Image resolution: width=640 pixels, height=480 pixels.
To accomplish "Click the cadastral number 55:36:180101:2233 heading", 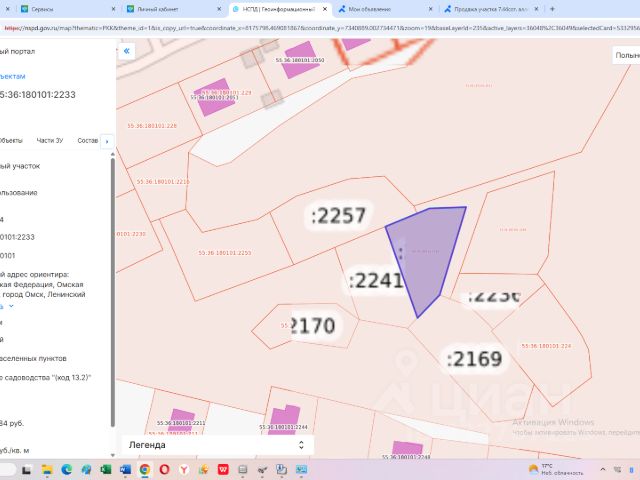I will (38, 95).
